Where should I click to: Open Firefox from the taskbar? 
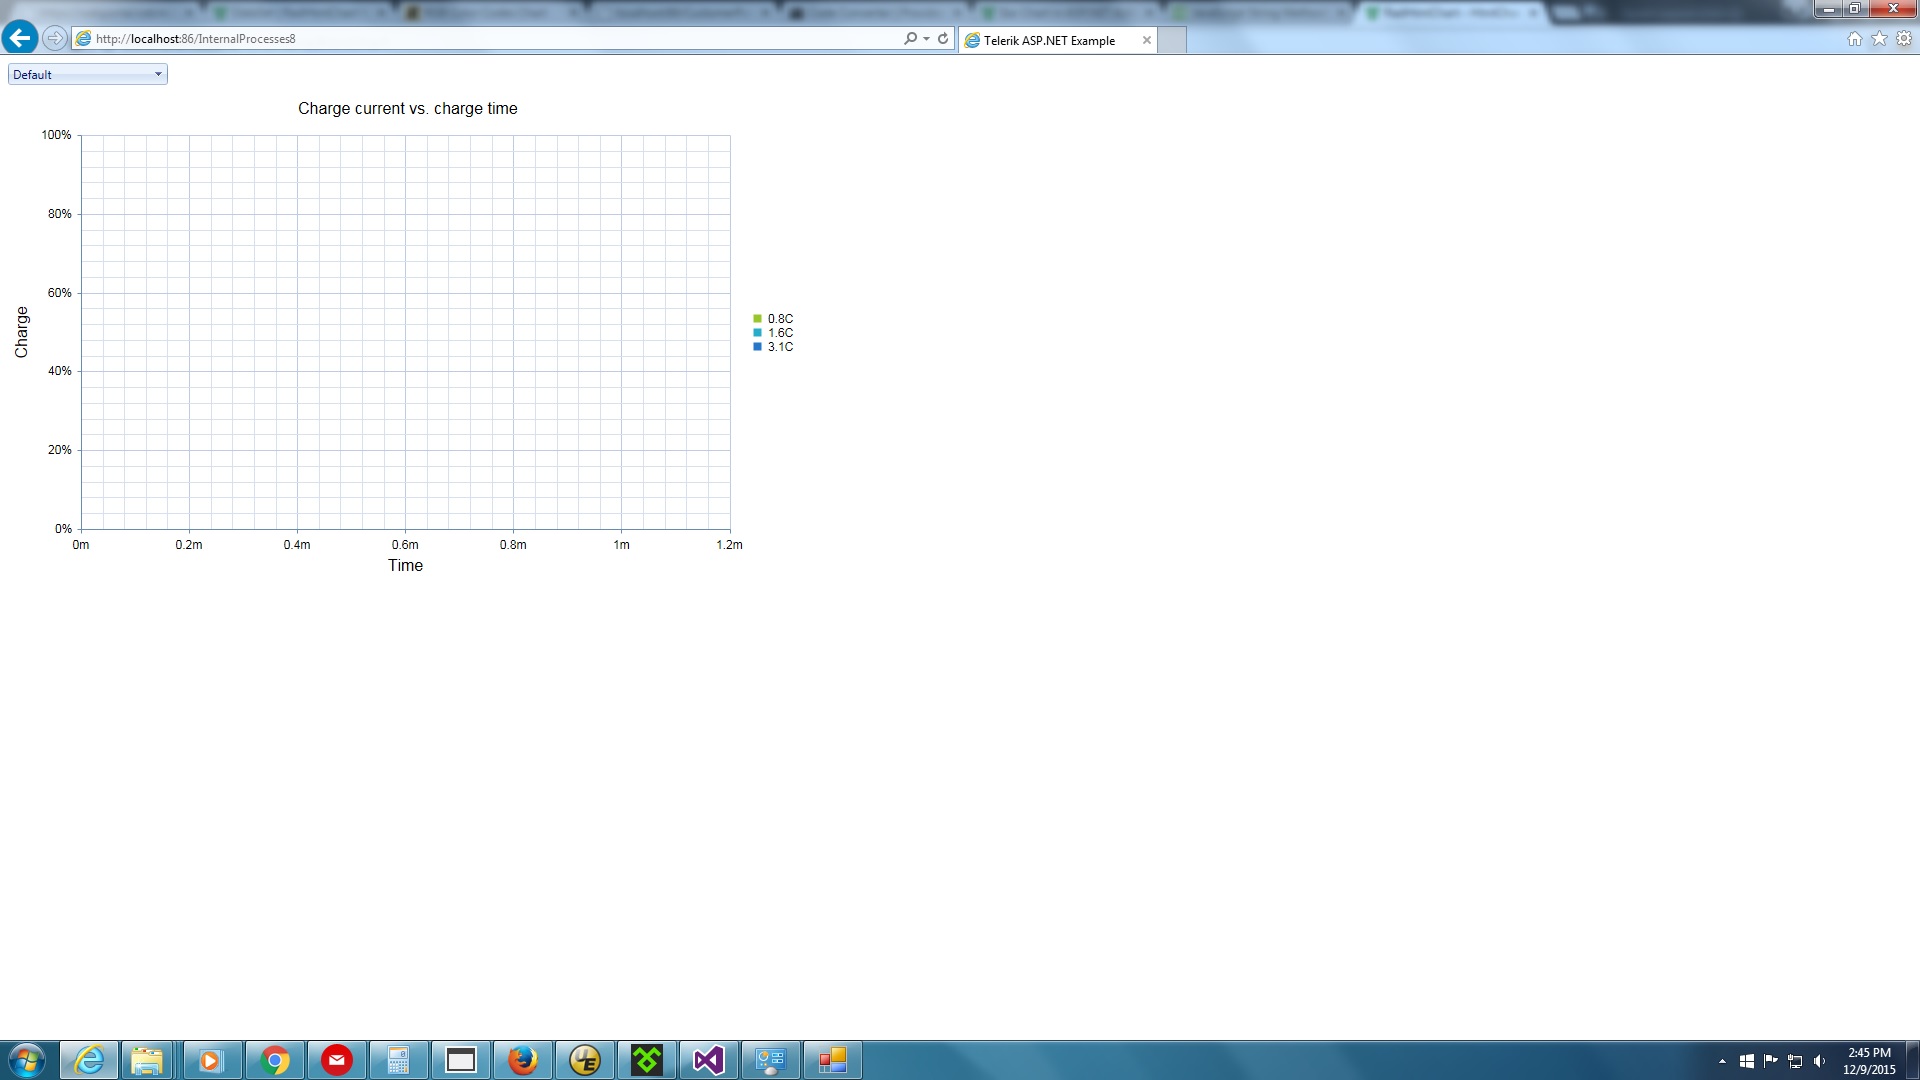click(522, 1060)
